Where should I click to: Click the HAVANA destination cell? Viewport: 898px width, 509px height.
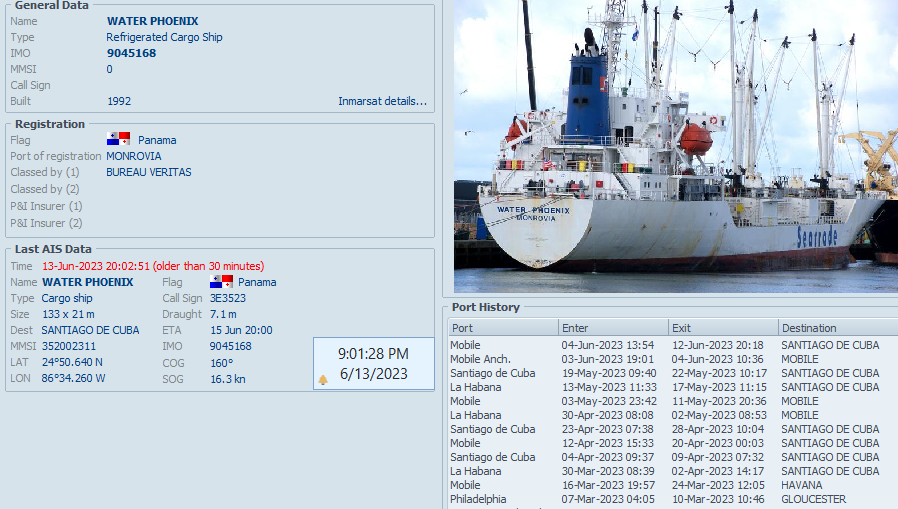[801, 486]
